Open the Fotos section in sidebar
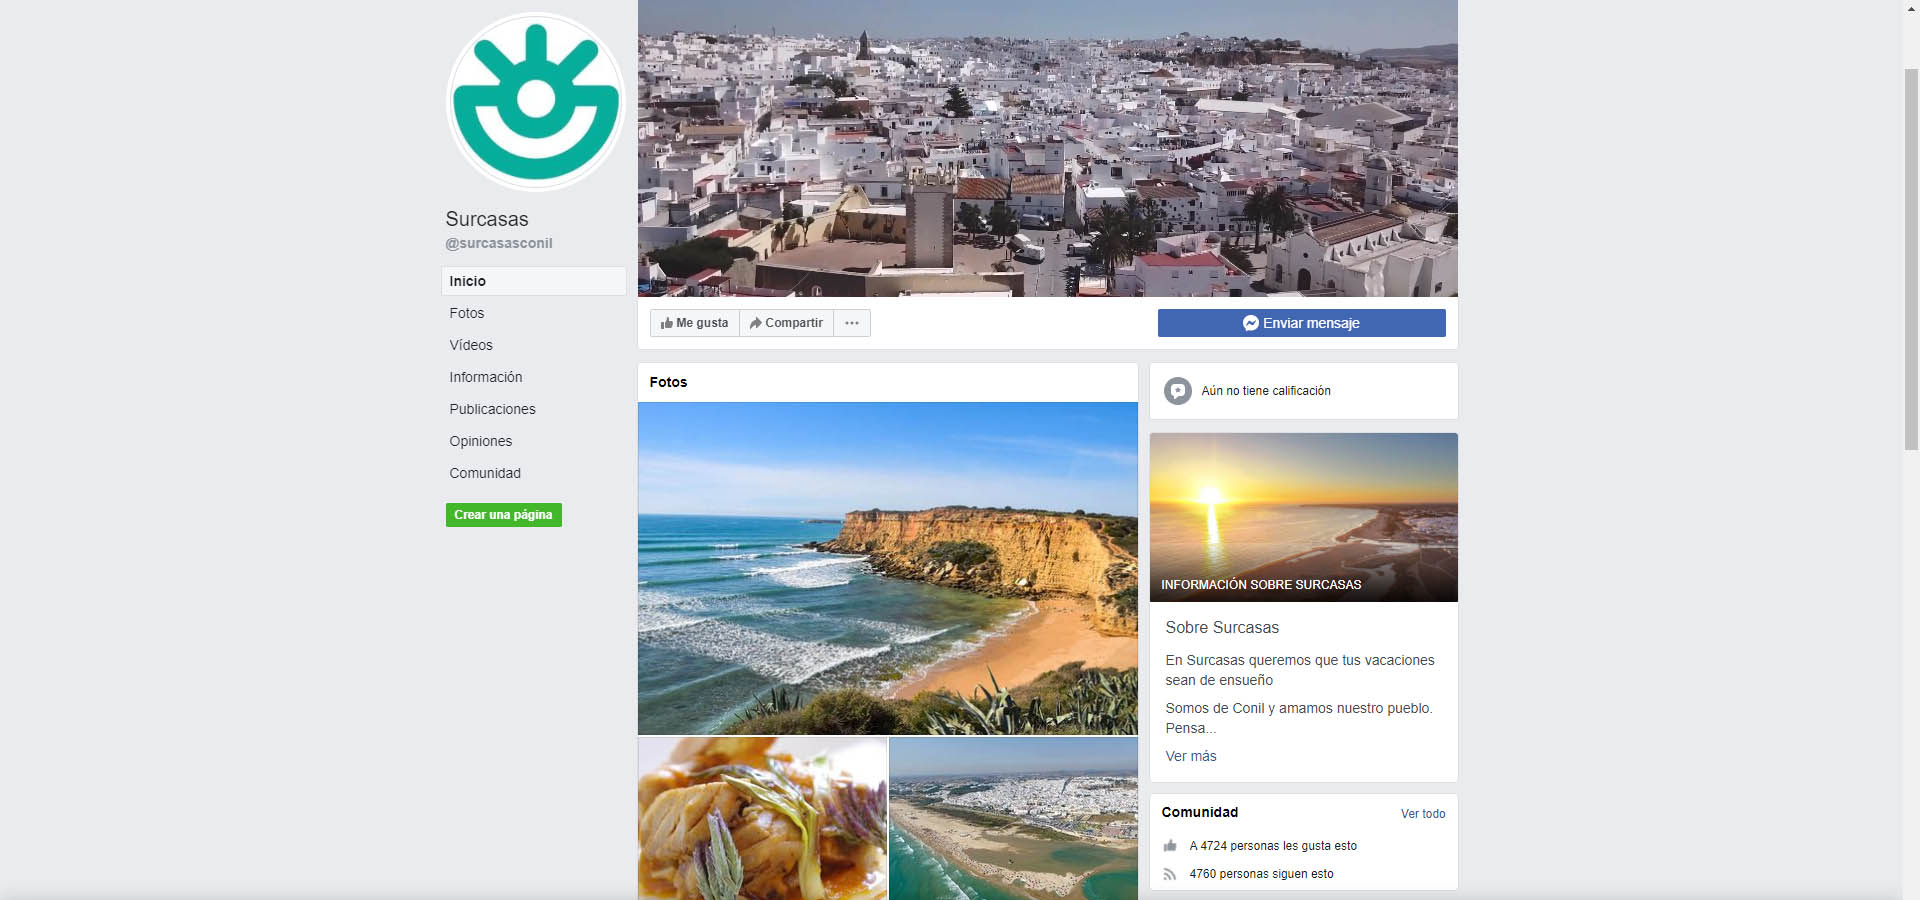 (x=467, y=313)
